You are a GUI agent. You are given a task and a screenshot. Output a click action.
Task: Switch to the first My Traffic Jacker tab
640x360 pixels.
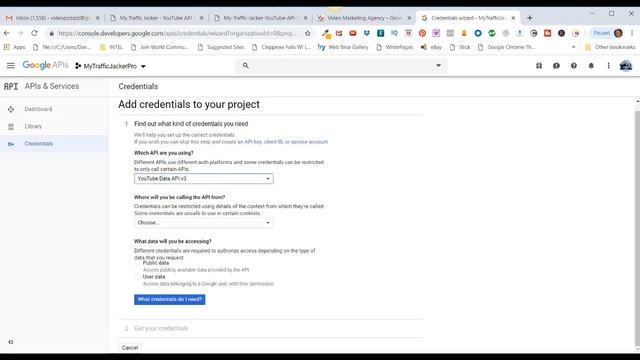156,18
